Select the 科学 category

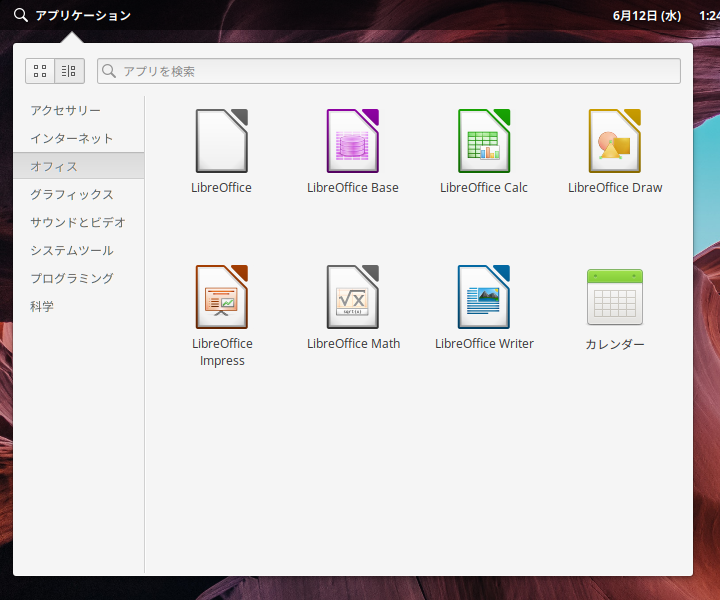click(79, 306)
